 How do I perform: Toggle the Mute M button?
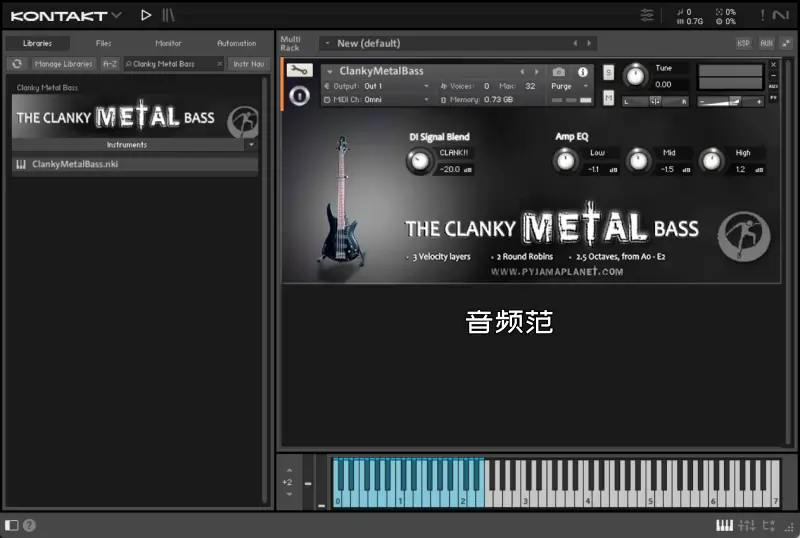coord(608,97)
